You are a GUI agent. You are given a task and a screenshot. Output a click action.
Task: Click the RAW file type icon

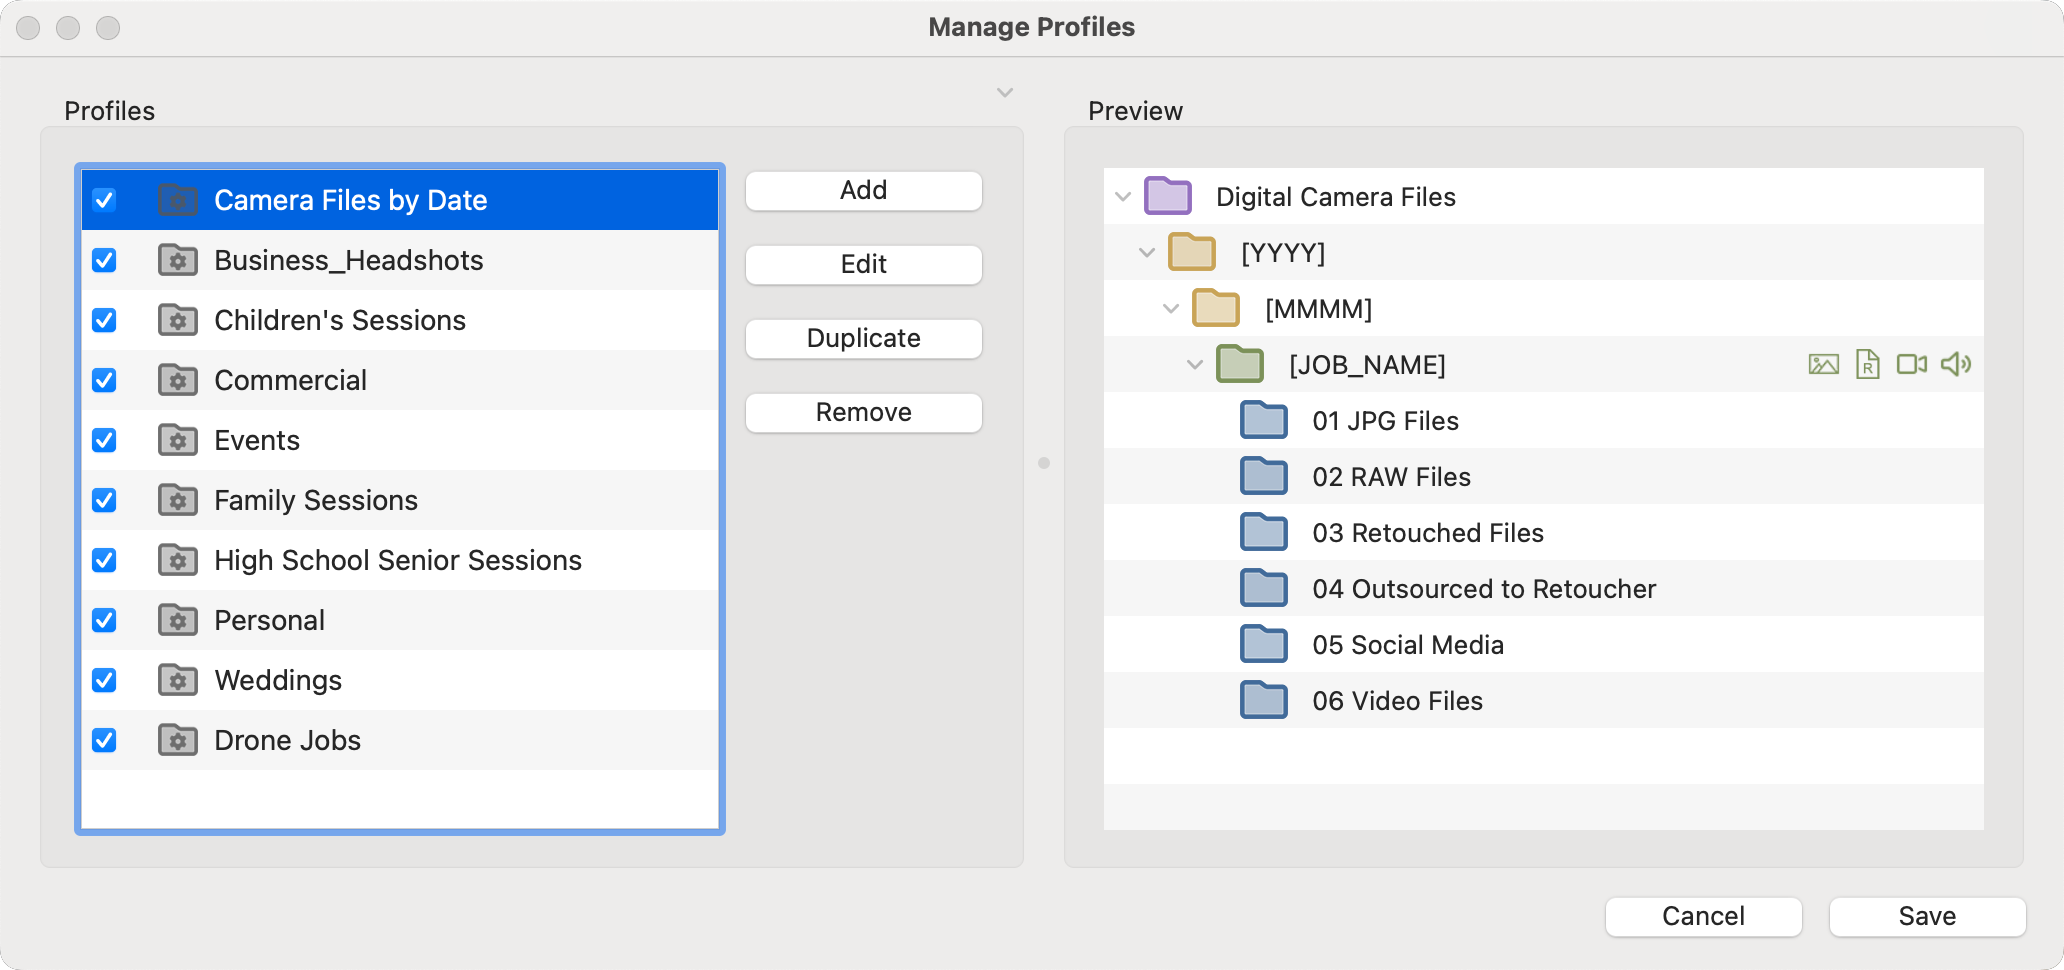point(1867,365)
